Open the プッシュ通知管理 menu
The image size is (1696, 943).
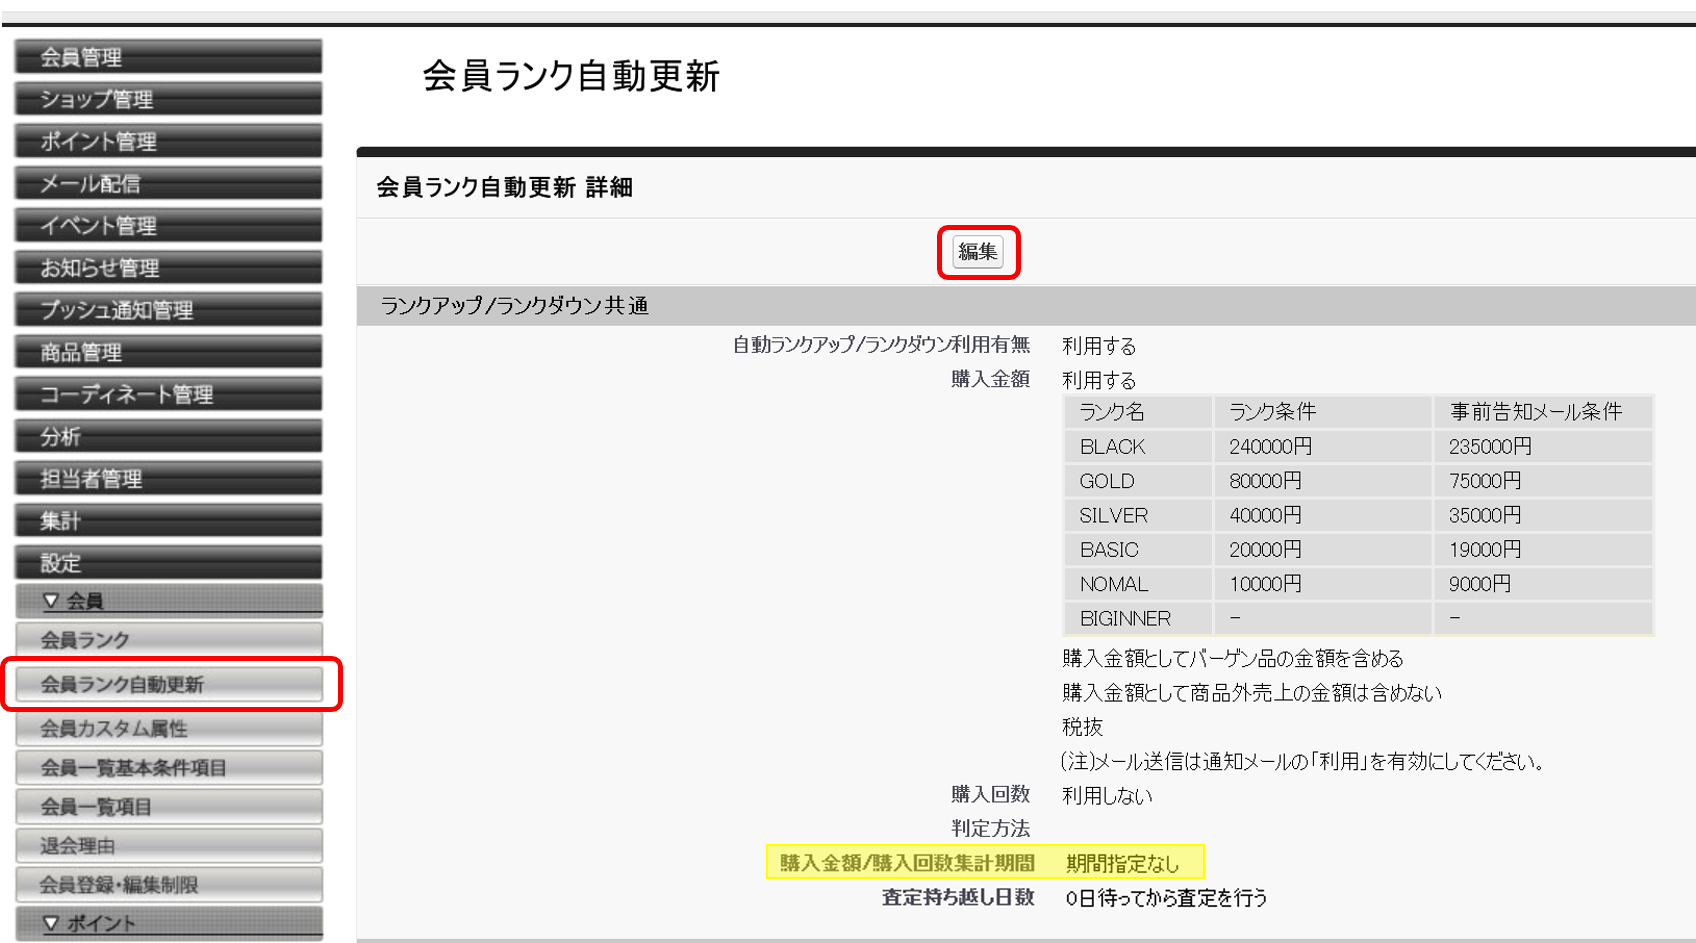[x=168, y=309]
